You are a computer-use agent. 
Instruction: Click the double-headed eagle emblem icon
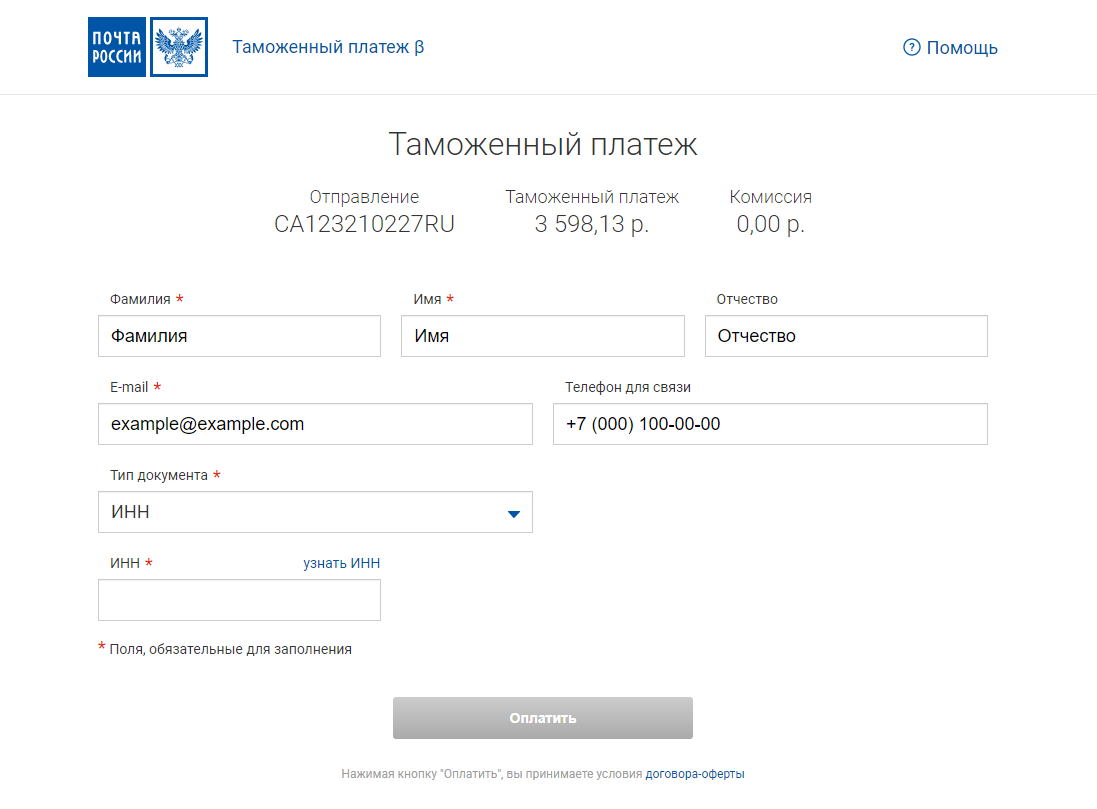pyautogui.click(x=180, y=46)
